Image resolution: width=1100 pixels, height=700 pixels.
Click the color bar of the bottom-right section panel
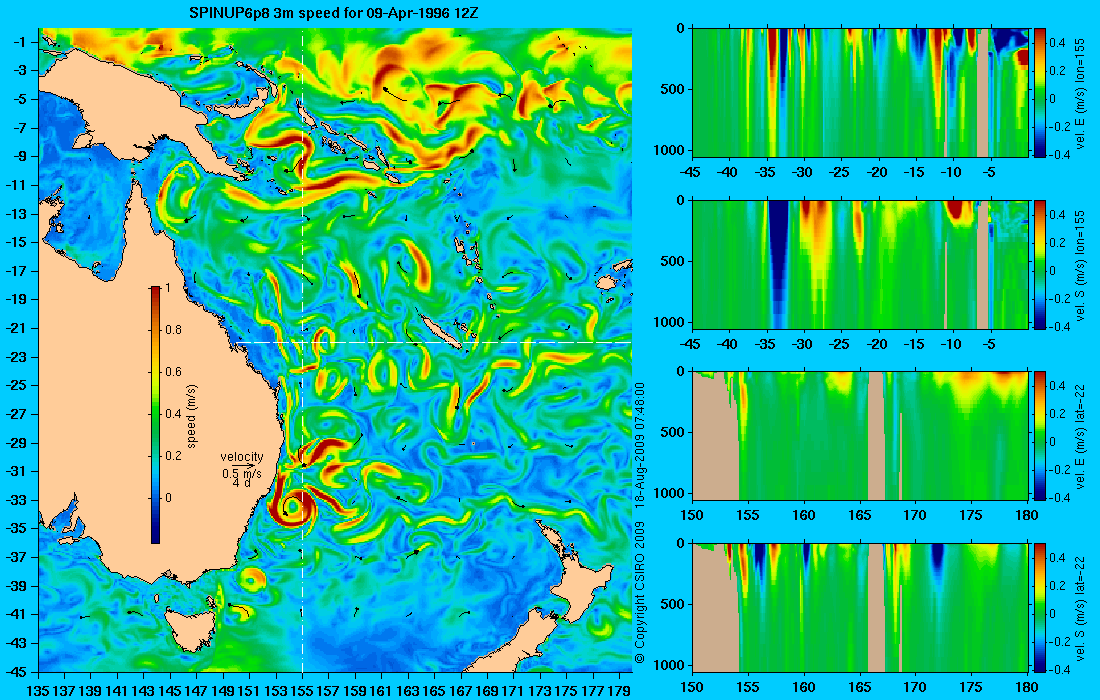pyautogui.click(x=1040, y=607)
